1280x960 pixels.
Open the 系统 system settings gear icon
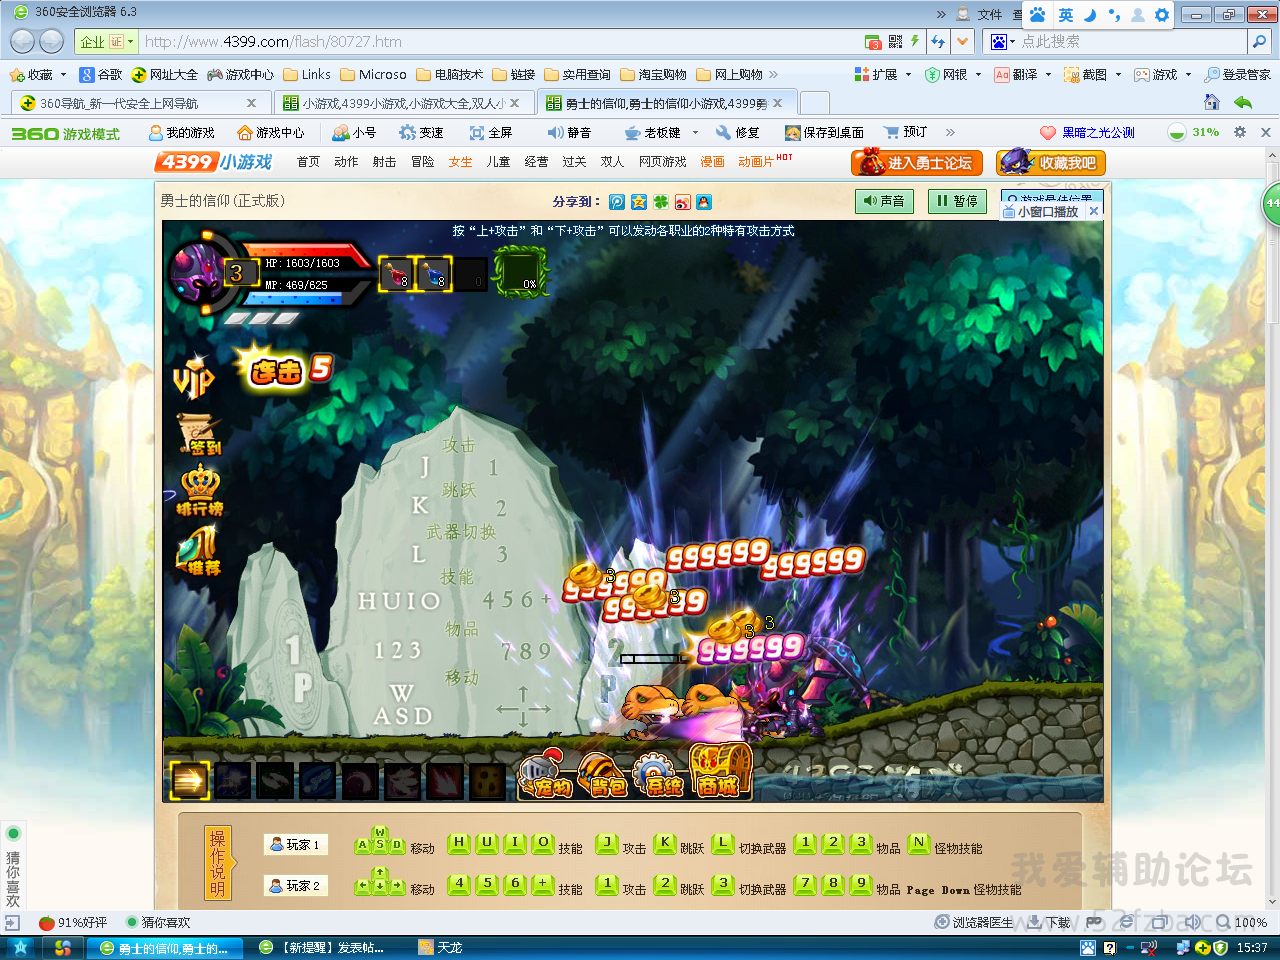pos(659,774)
